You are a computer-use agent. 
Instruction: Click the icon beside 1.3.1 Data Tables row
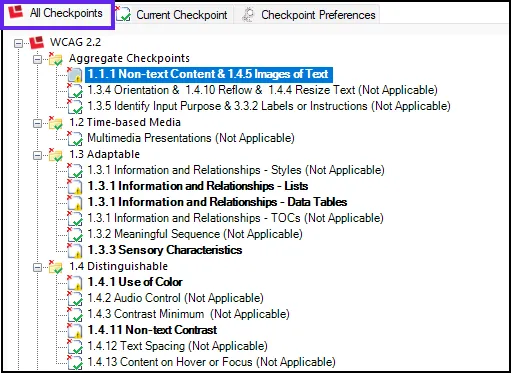[x=75, y=202]
